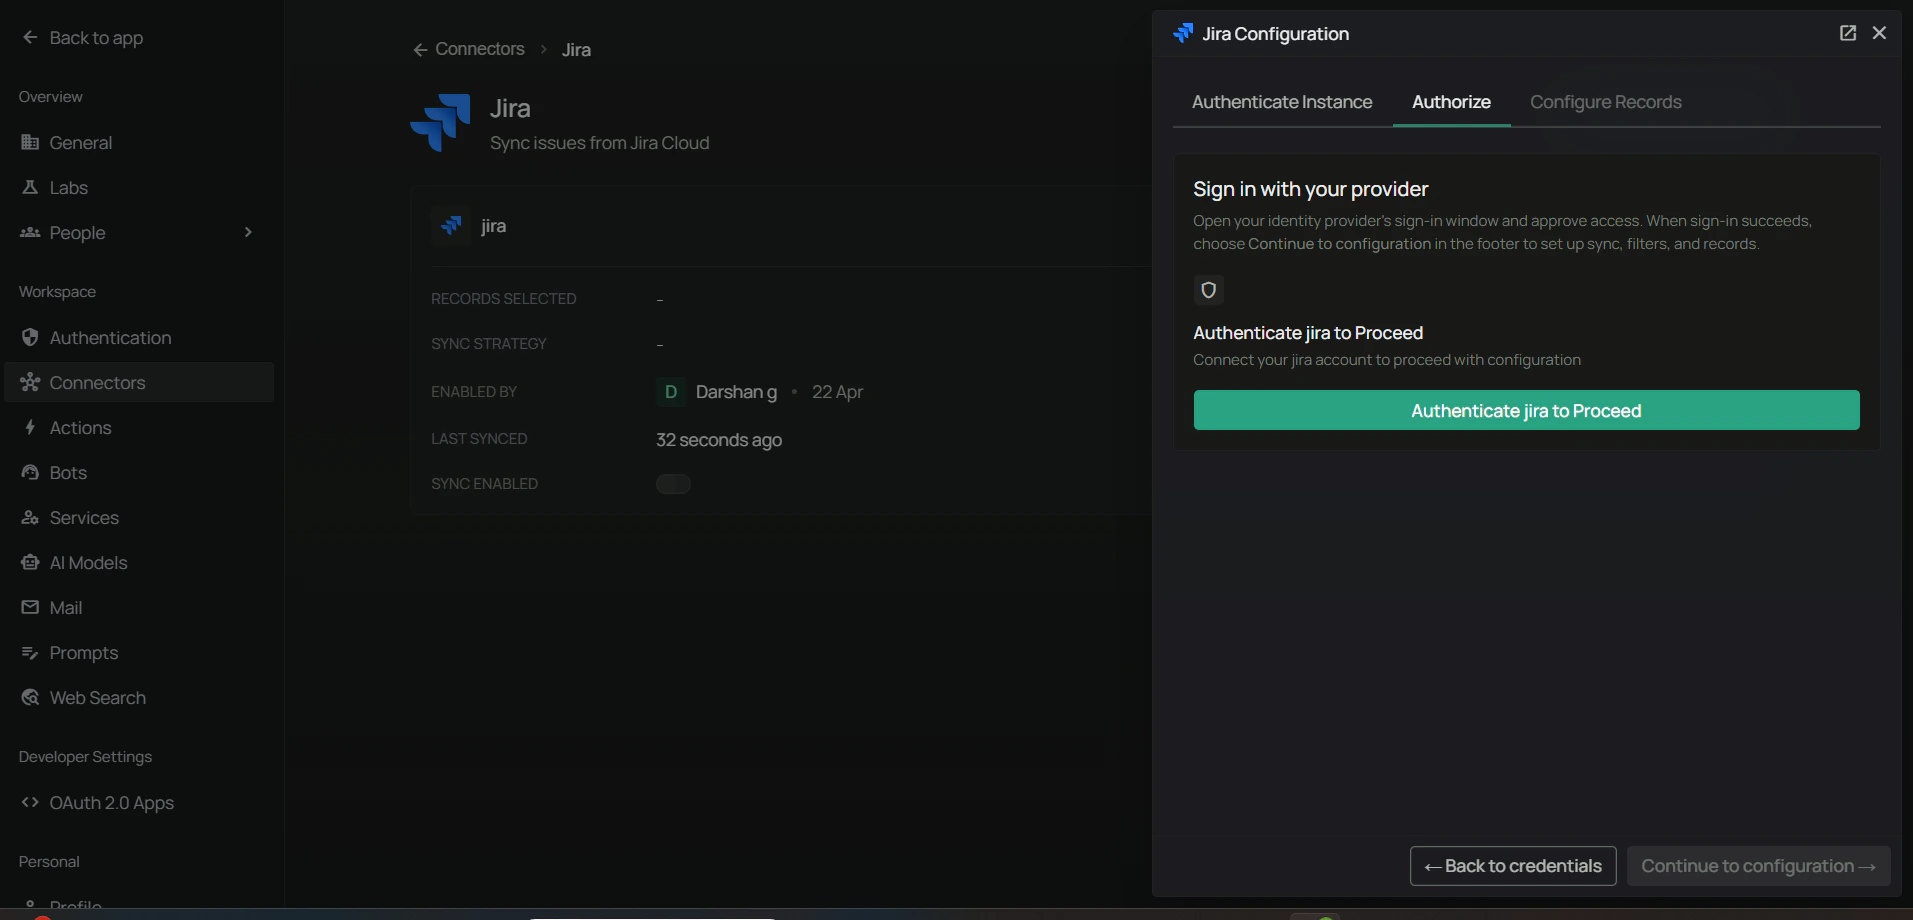Click the Mail envelope icon

[30, 607]
